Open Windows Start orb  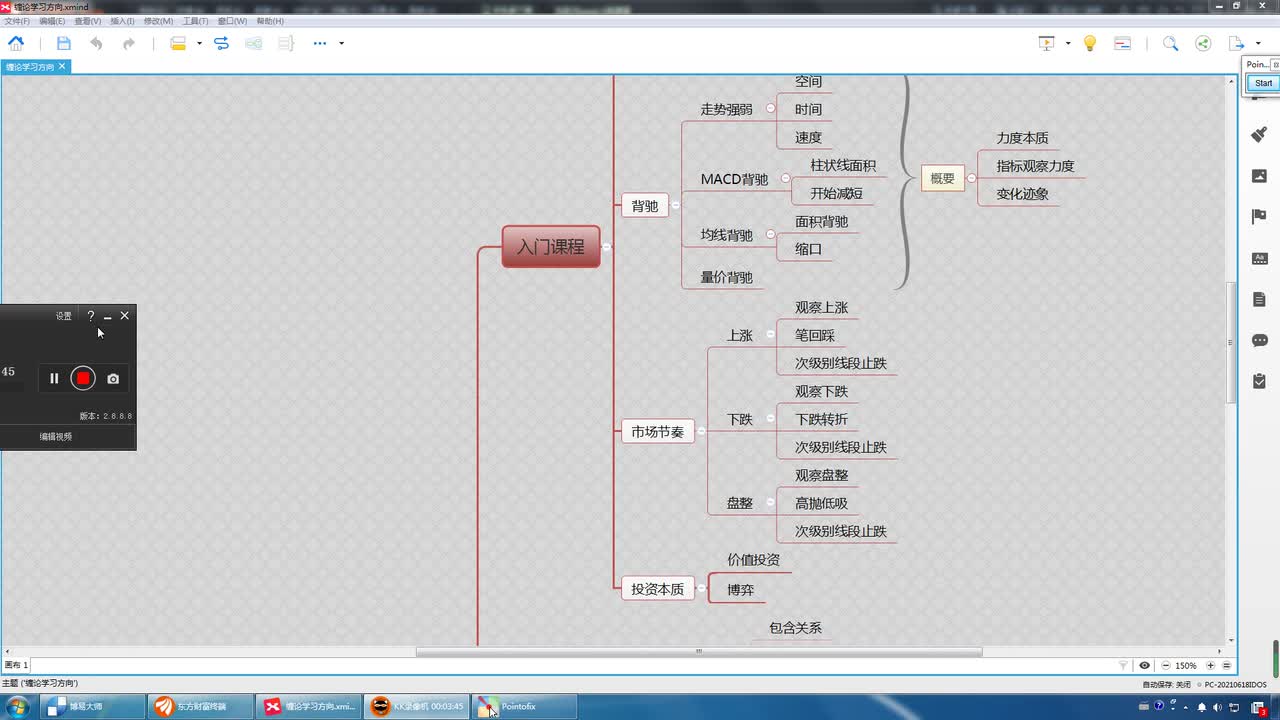[x=18, y=706]
